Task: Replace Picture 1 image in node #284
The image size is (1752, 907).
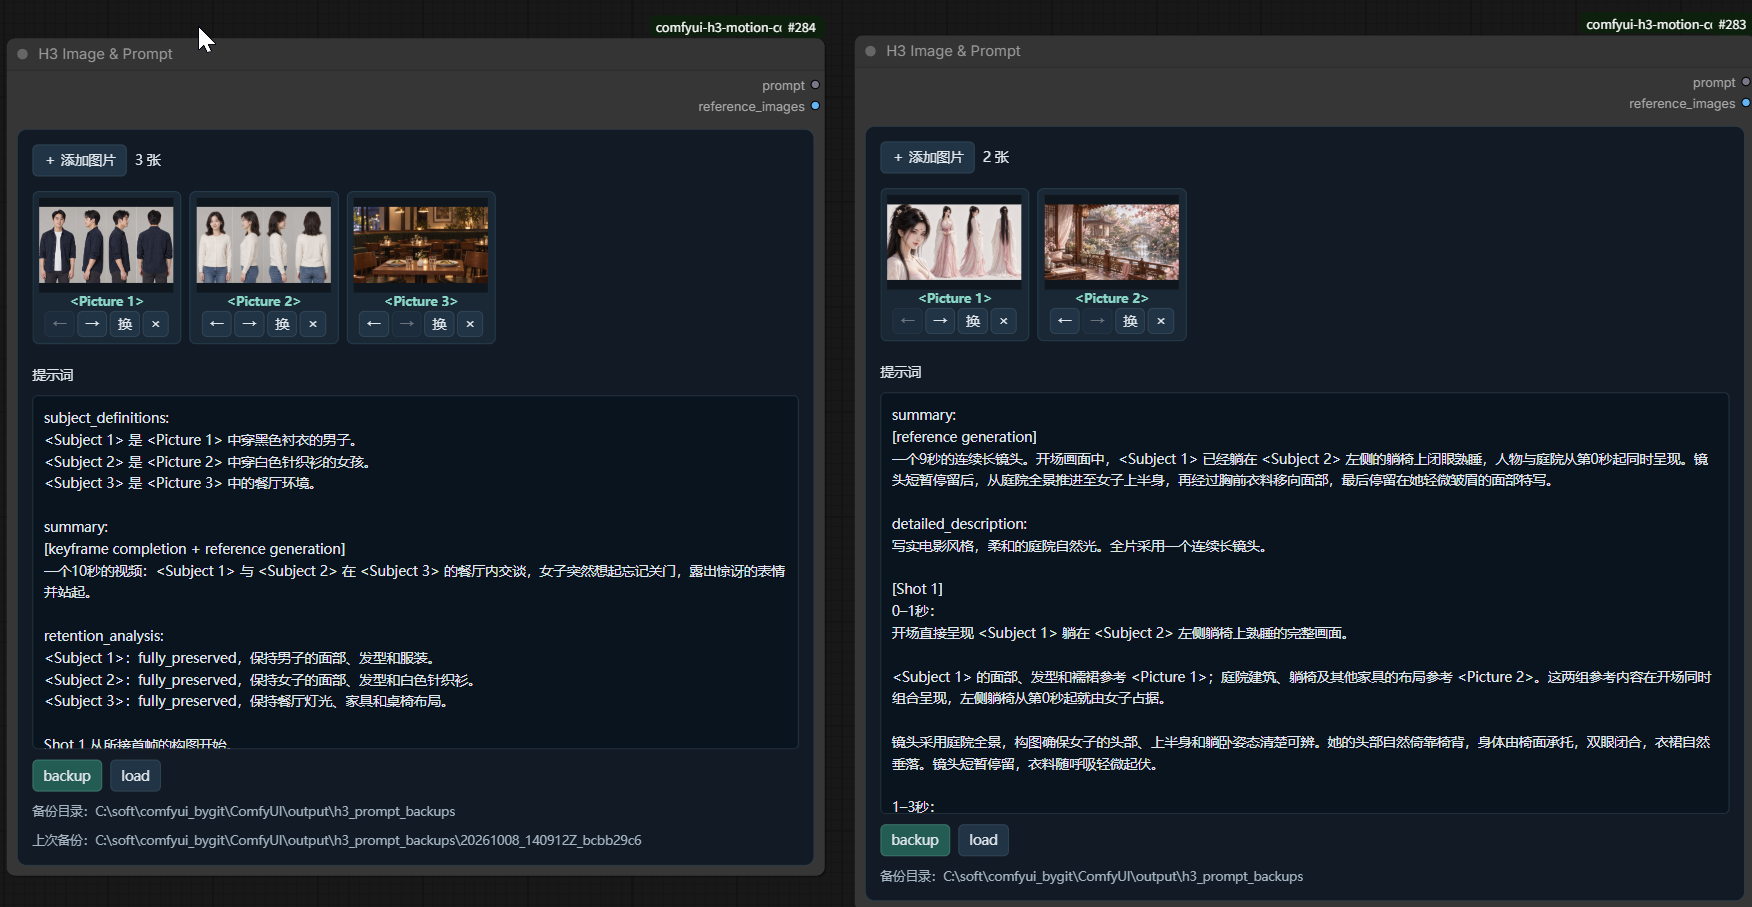Action: 124,324
